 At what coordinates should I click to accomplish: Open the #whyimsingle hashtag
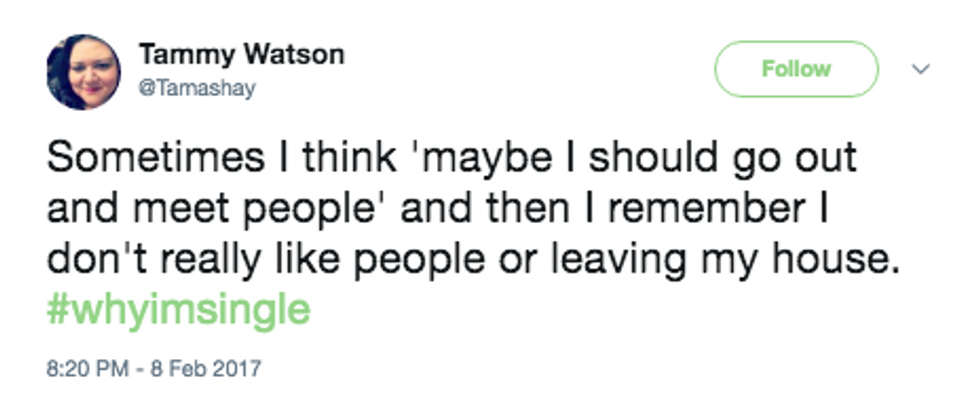pyautogui.click(x=179, y=310)
